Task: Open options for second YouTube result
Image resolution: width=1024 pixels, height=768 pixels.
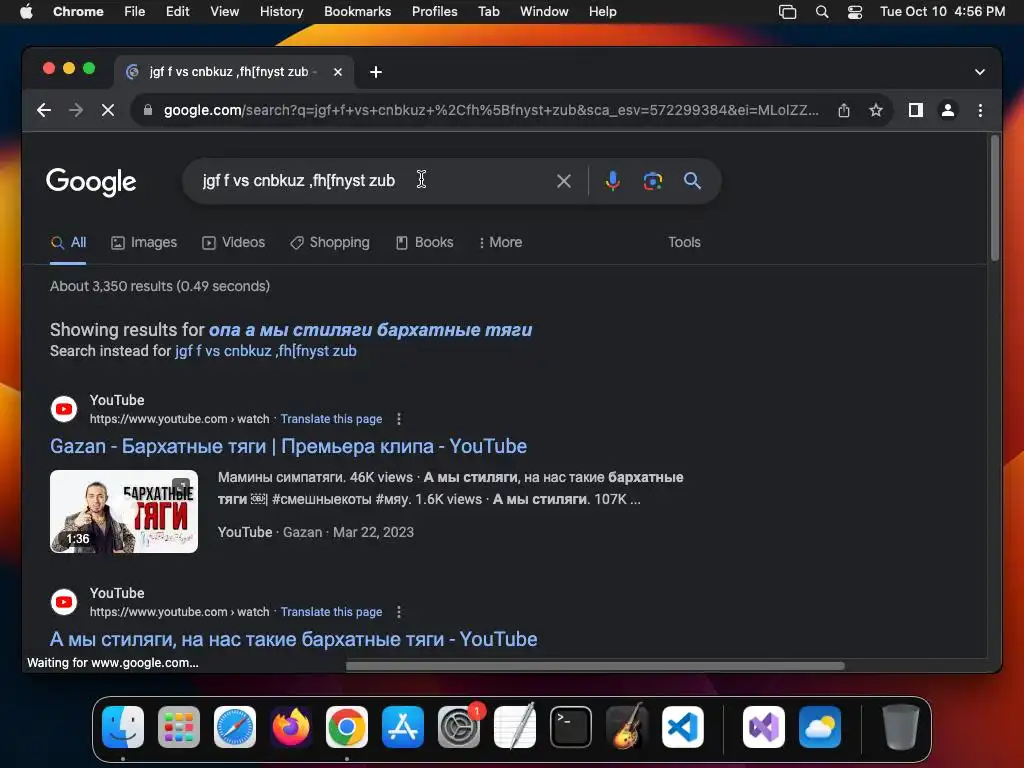Action: [399, 612]
